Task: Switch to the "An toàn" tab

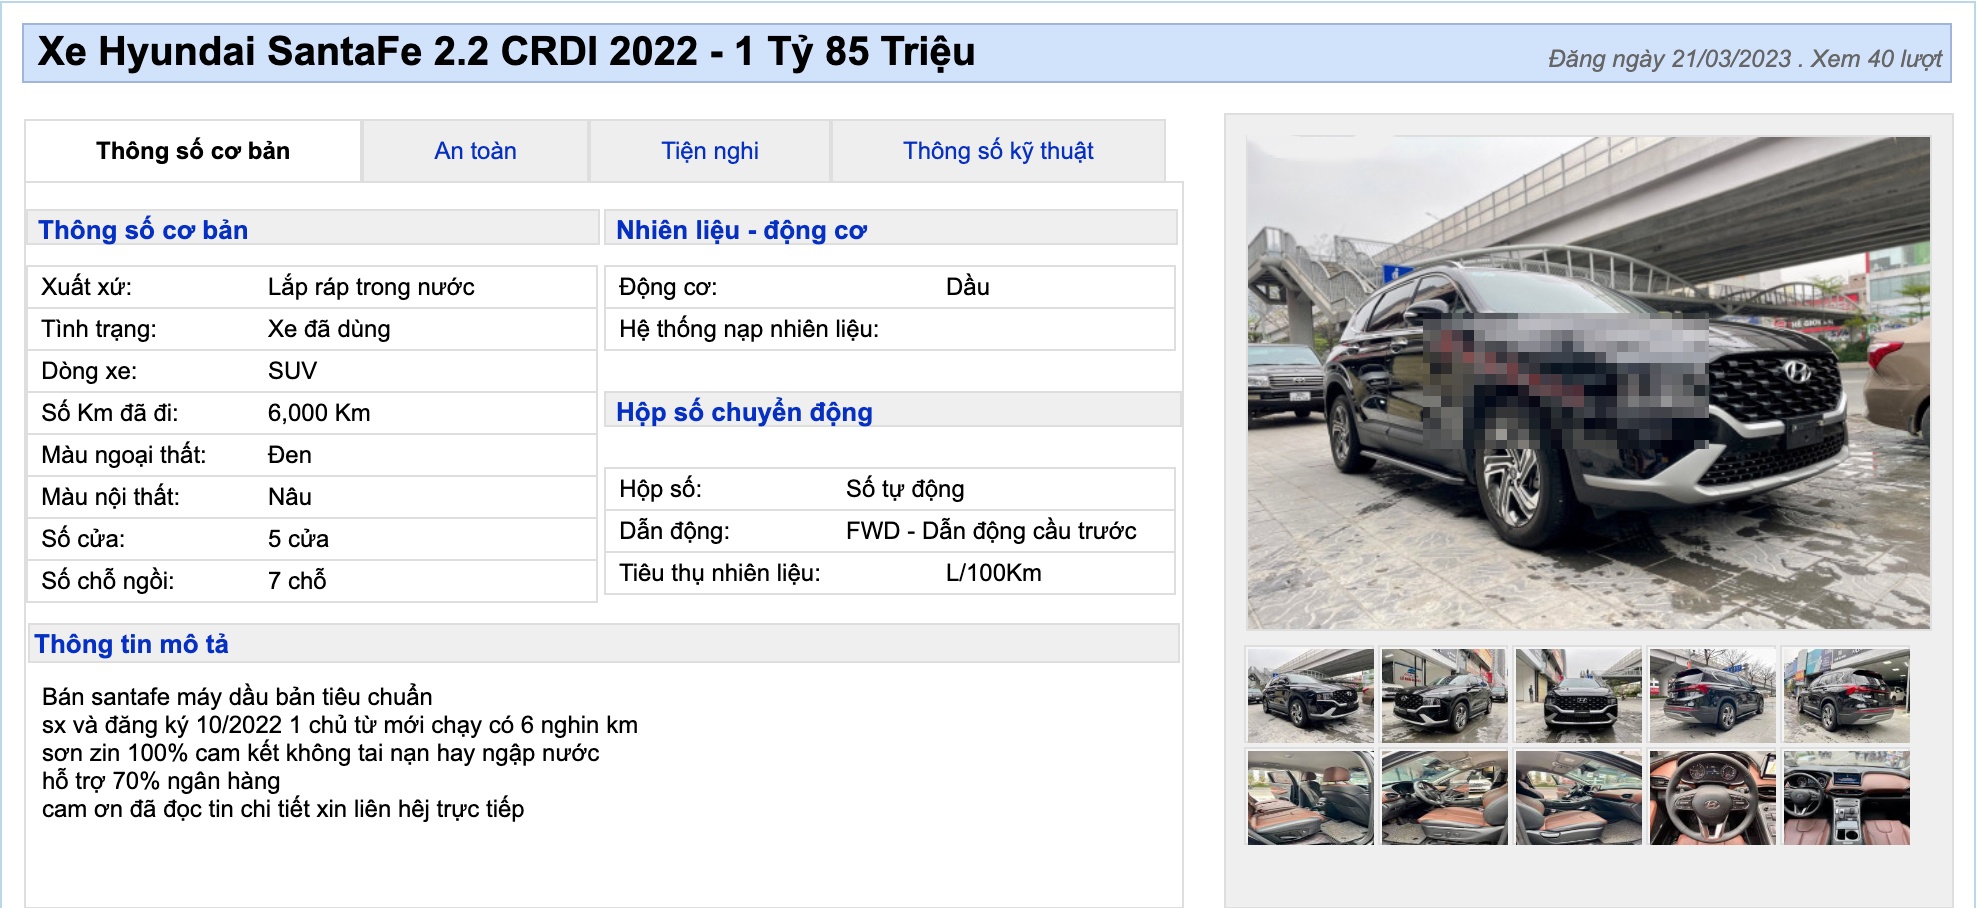Action: tap(474, 151)
